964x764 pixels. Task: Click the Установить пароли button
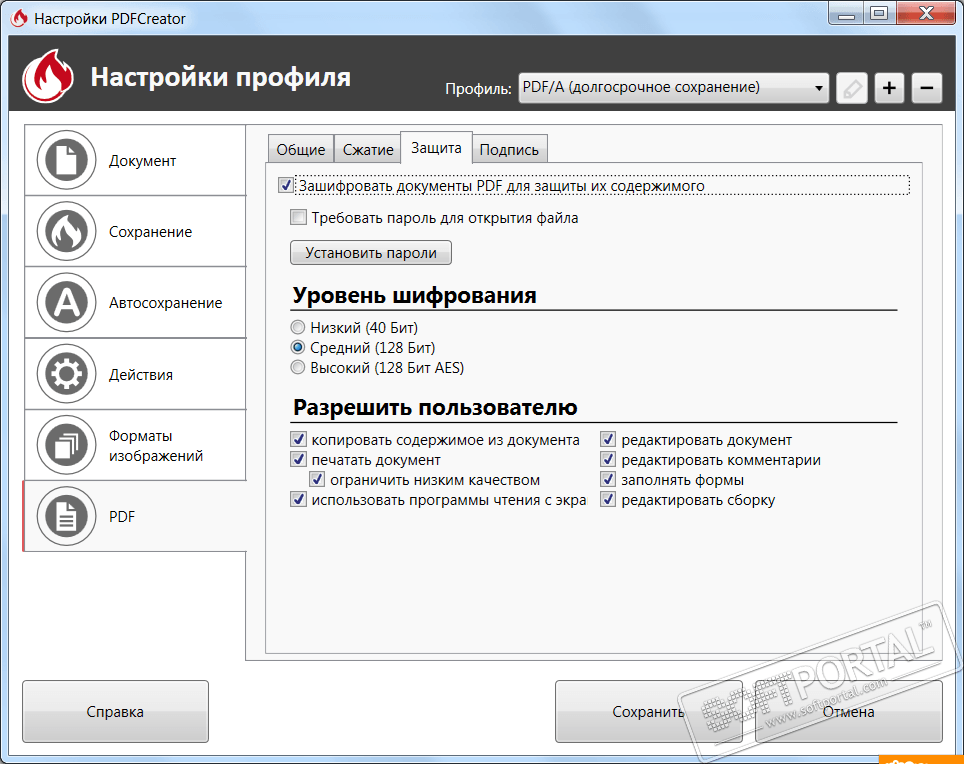point(371,253)
